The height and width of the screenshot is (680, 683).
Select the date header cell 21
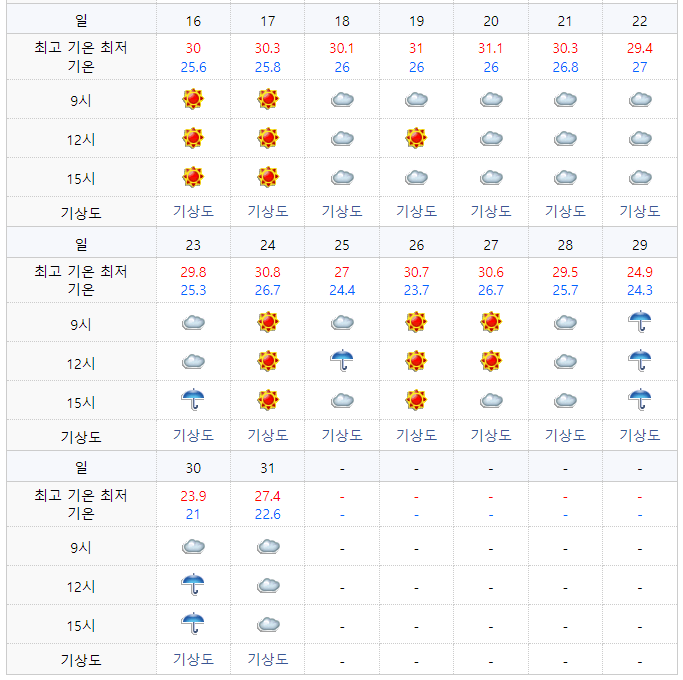pos(565,21)
